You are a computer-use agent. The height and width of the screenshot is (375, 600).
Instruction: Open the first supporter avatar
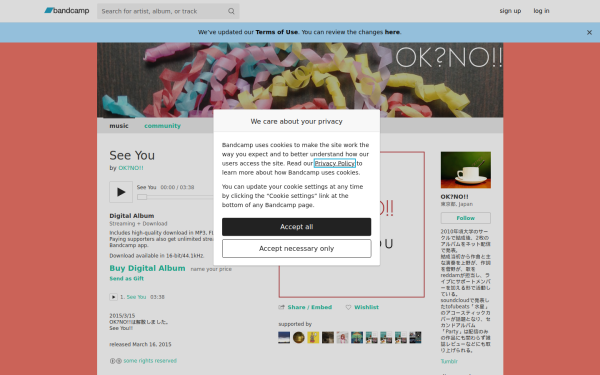[284, 338]
